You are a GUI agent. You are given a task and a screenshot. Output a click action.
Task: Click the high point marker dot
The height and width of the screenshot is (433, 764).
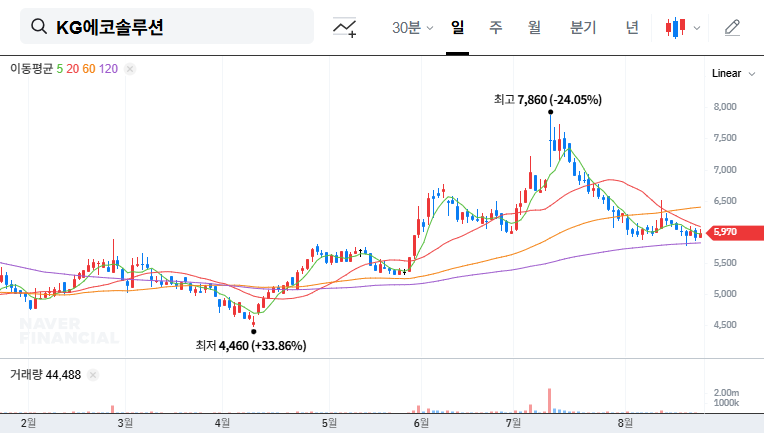(551, 112)
